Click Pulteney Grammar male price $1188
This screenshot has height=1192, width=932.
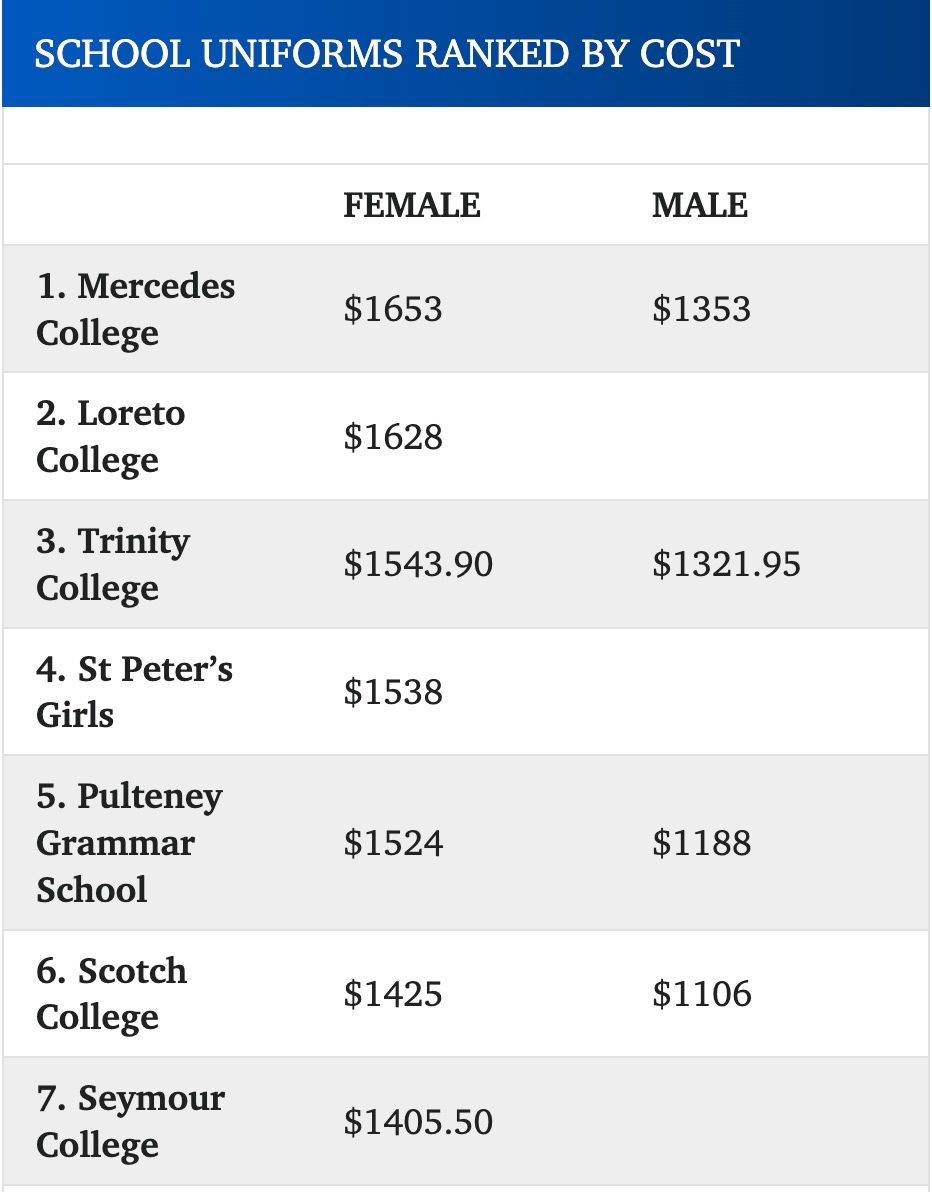pos(701,843)
